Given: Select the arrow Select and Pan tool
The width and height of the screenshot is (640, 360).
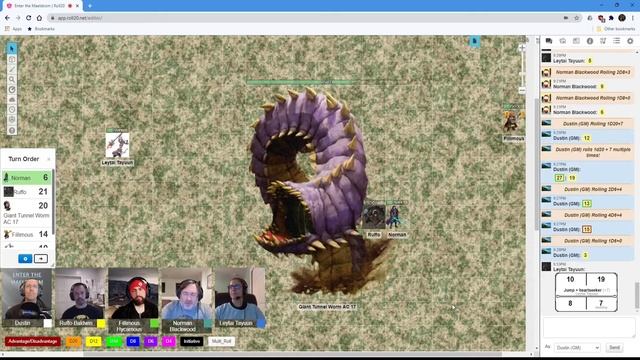Looking at the screenshot, I should (x=12, y=49).
